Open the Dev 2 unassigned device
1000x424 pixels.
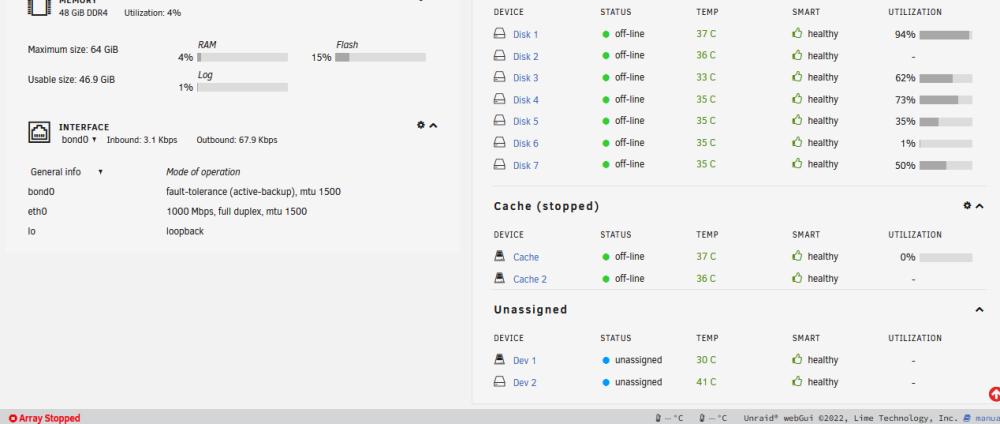[525, 383]
